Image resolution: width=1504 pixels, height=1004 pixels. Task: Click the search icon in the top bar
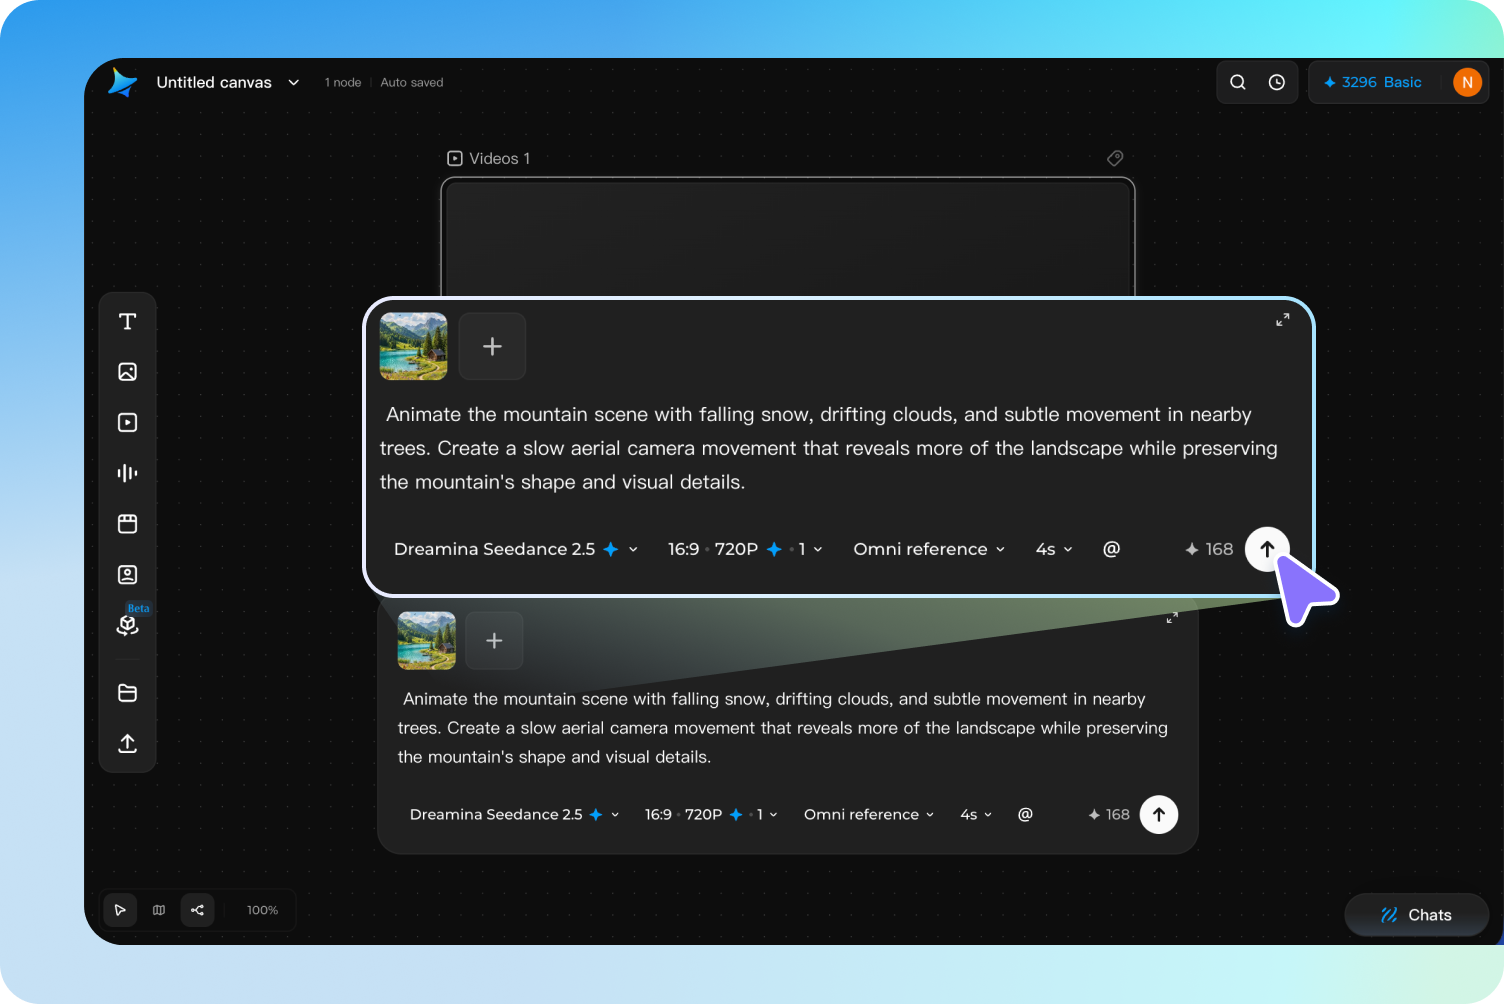coord(1238,82)
